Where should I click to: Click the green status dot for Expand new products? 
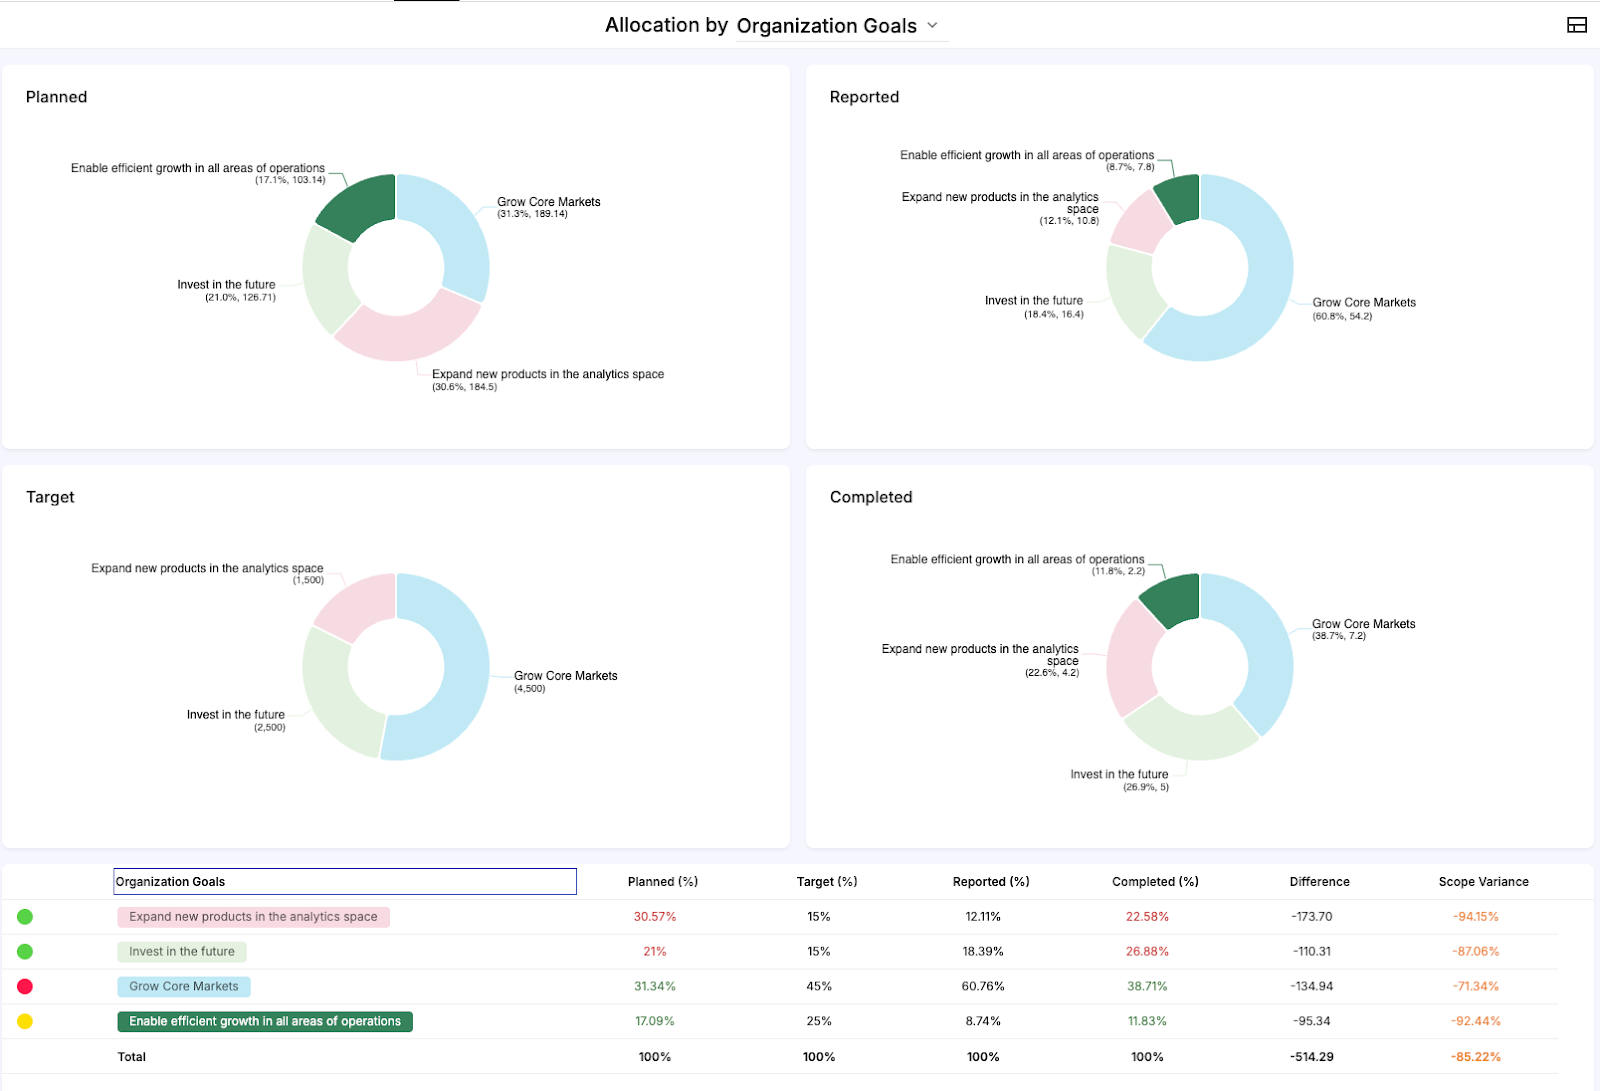click(x=25, y=917)
